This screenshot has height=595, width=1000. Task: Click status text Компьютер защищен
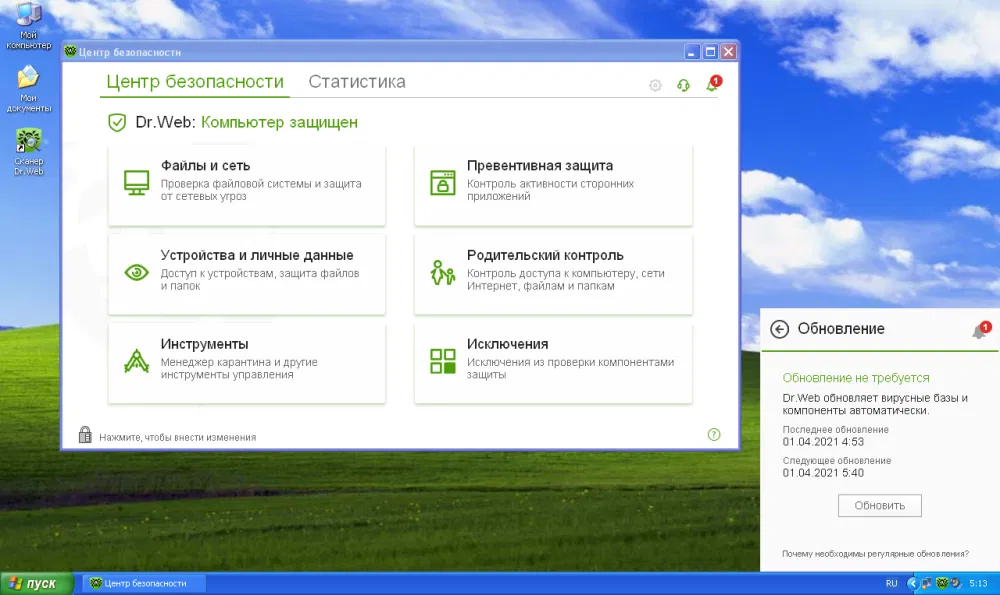pyautogui.click(x=279, y=122)
